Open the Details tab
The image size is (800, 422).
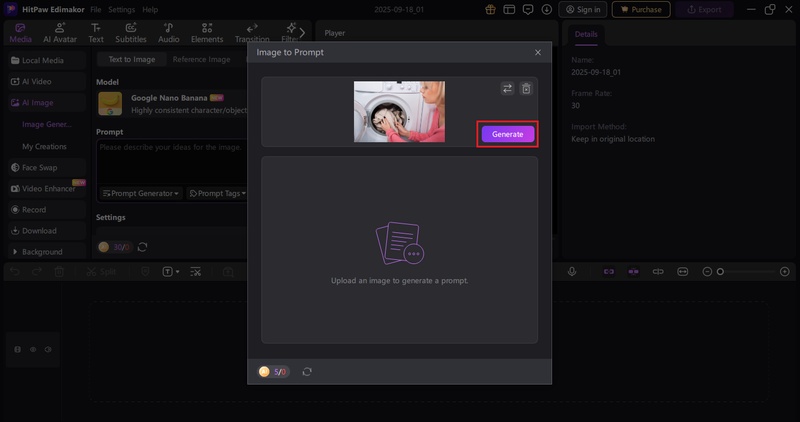(x=586, y=34)
